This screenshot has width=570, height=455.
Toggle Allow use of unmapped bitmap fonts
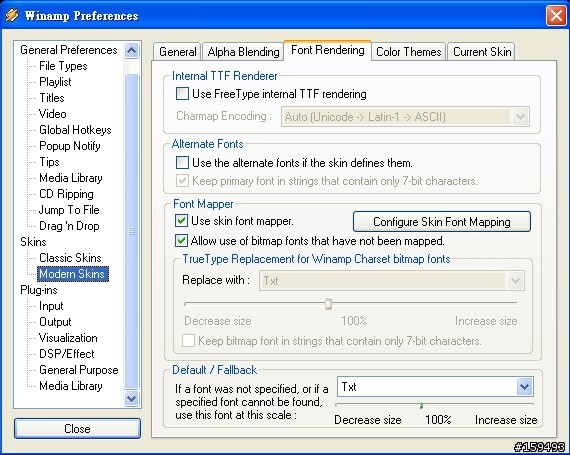(x=181, y=241)
